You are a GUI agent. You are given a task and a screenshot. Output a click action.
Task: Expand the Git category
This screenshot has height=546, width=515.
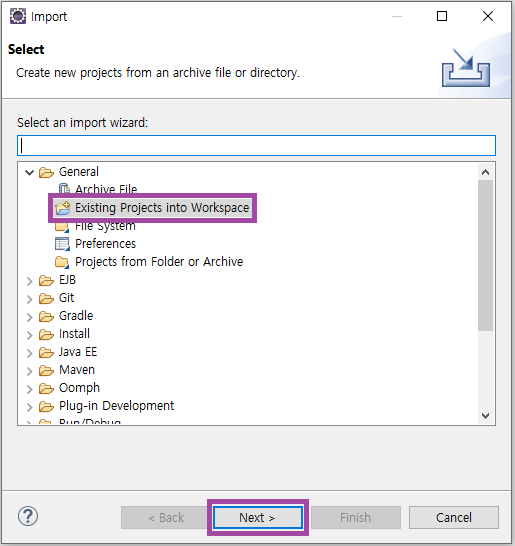[x=30, y=299]
